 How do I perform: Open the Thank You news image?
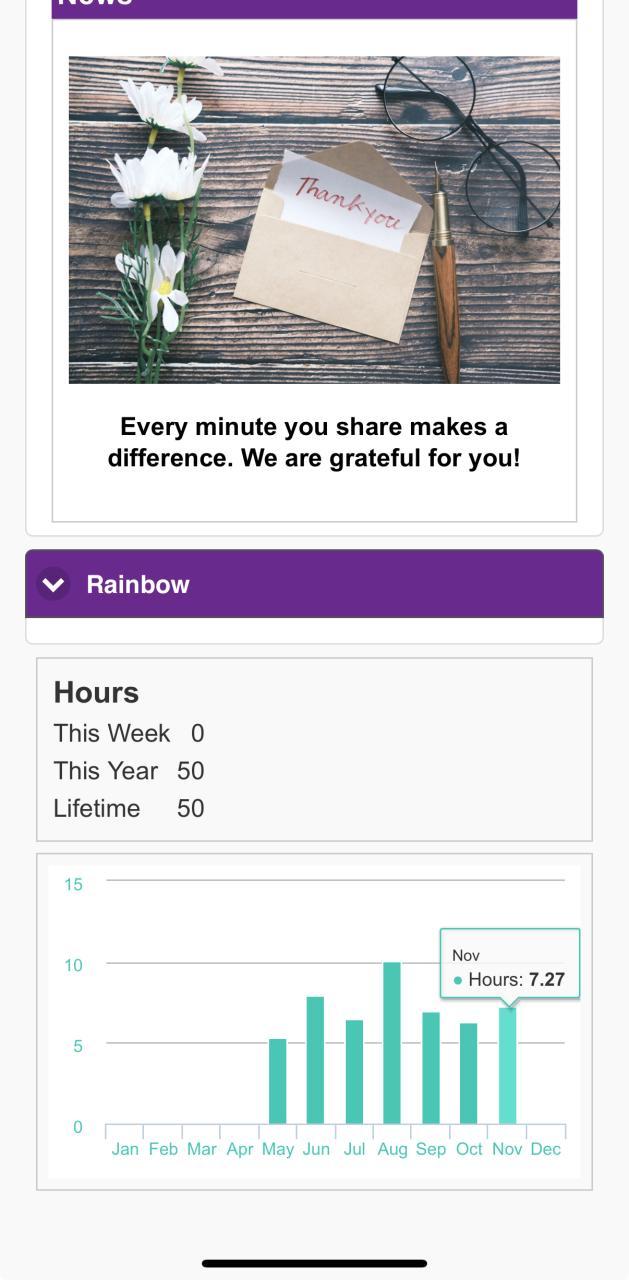314,220
